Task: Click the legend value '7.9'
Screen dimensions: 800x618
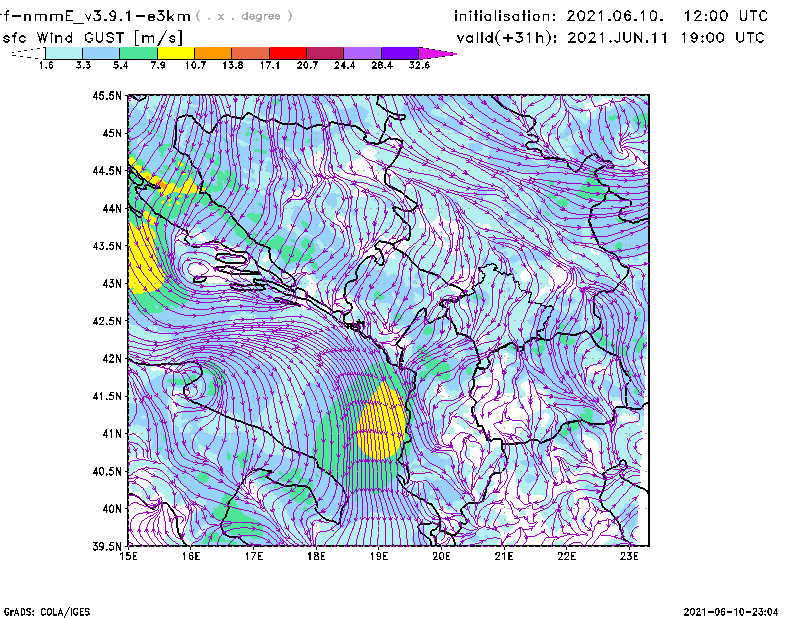Action: [158, 65]
